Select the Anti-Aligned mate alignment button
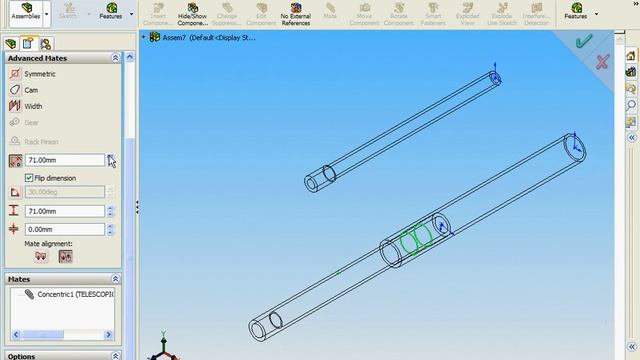Image resolution: width=640 pixels, height=360 pixels. 66,256
